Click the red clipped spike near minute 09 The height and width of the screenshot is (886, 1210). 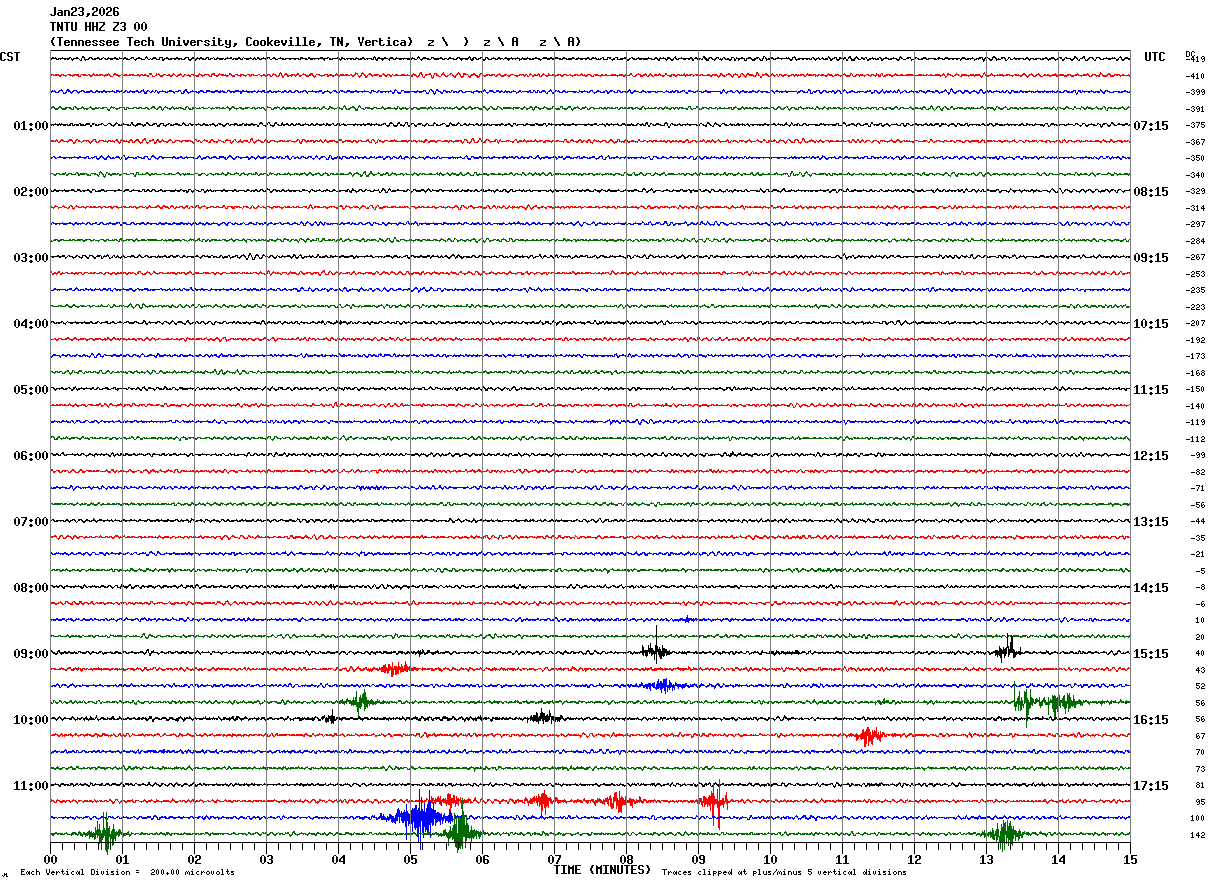716,803
